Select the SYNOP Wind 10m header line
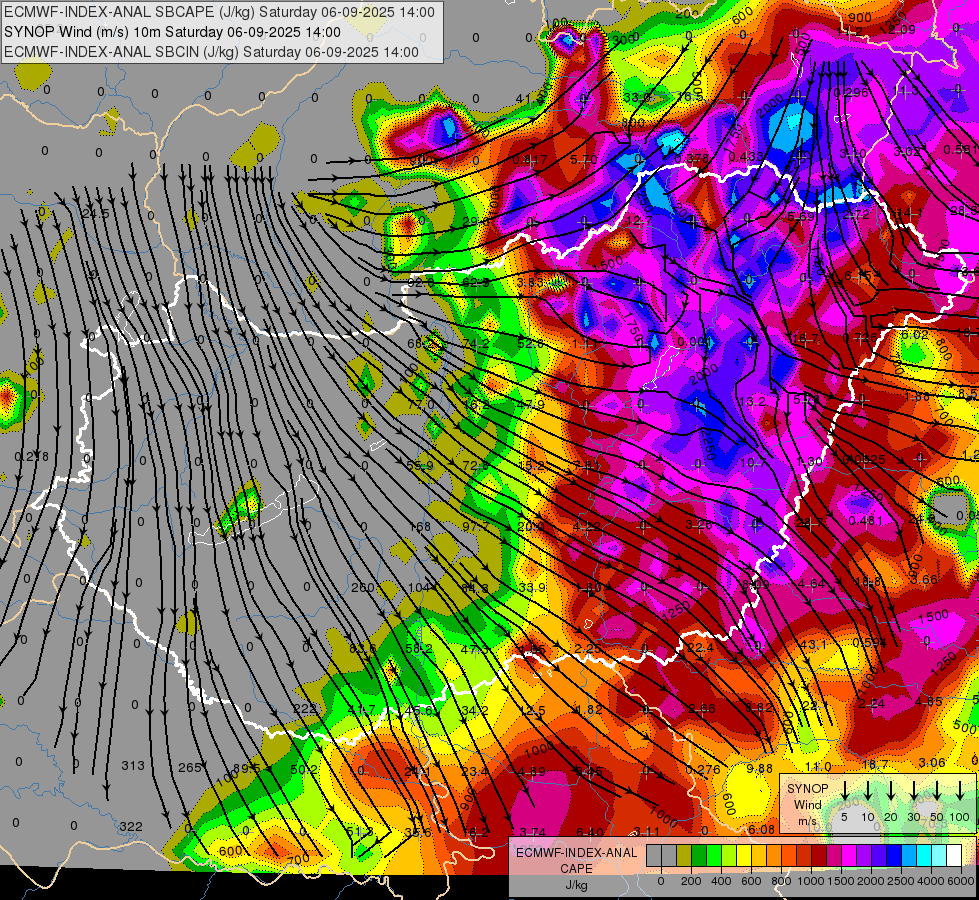Image resolution: width=979 pixels, height=900 pixels. 172,32
